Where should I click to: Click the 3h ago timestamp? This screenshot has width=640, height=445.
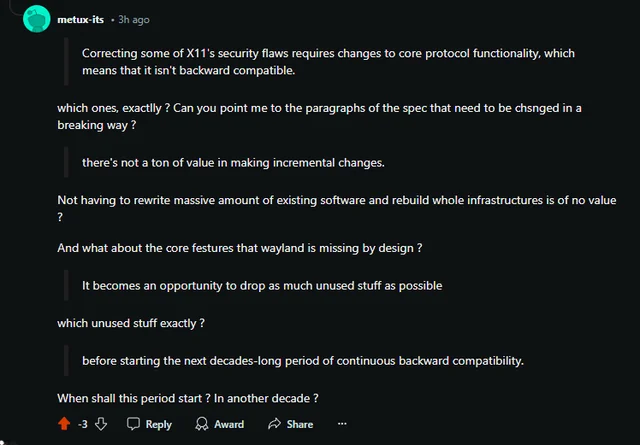[x=134, y=19]
